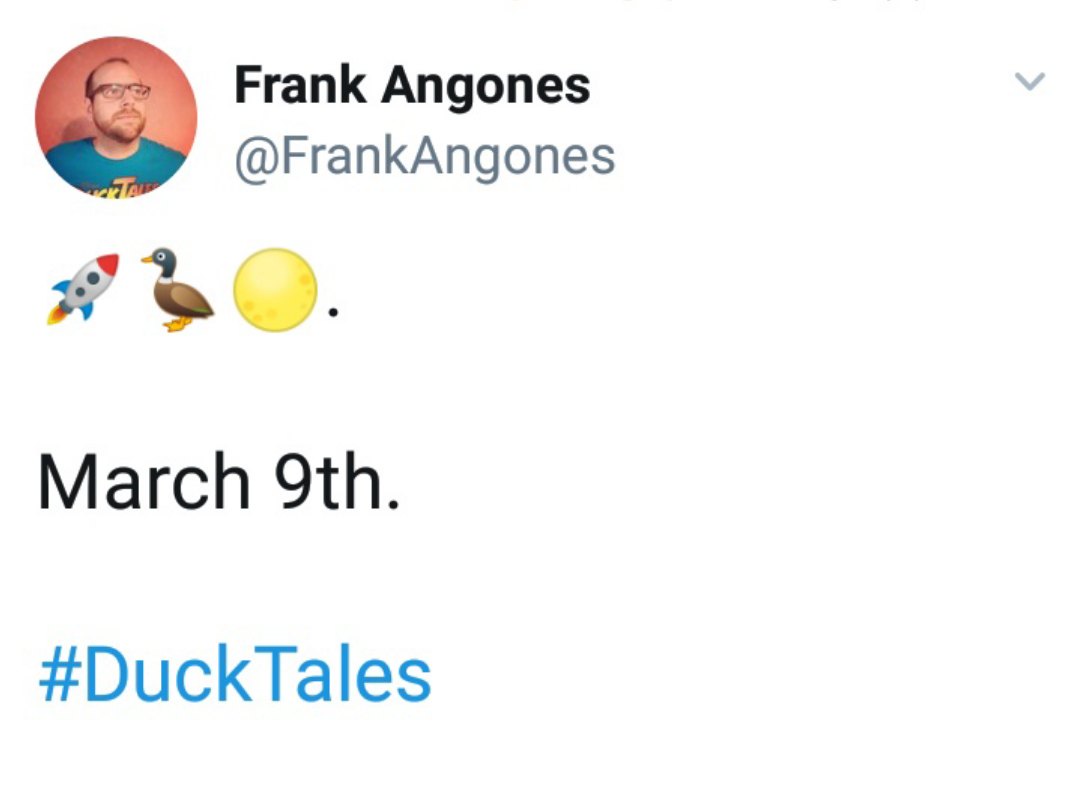This screenshot has height=791, width=1080.
Task: Click the "March 9th." tweet text
Action: point(218,481)
